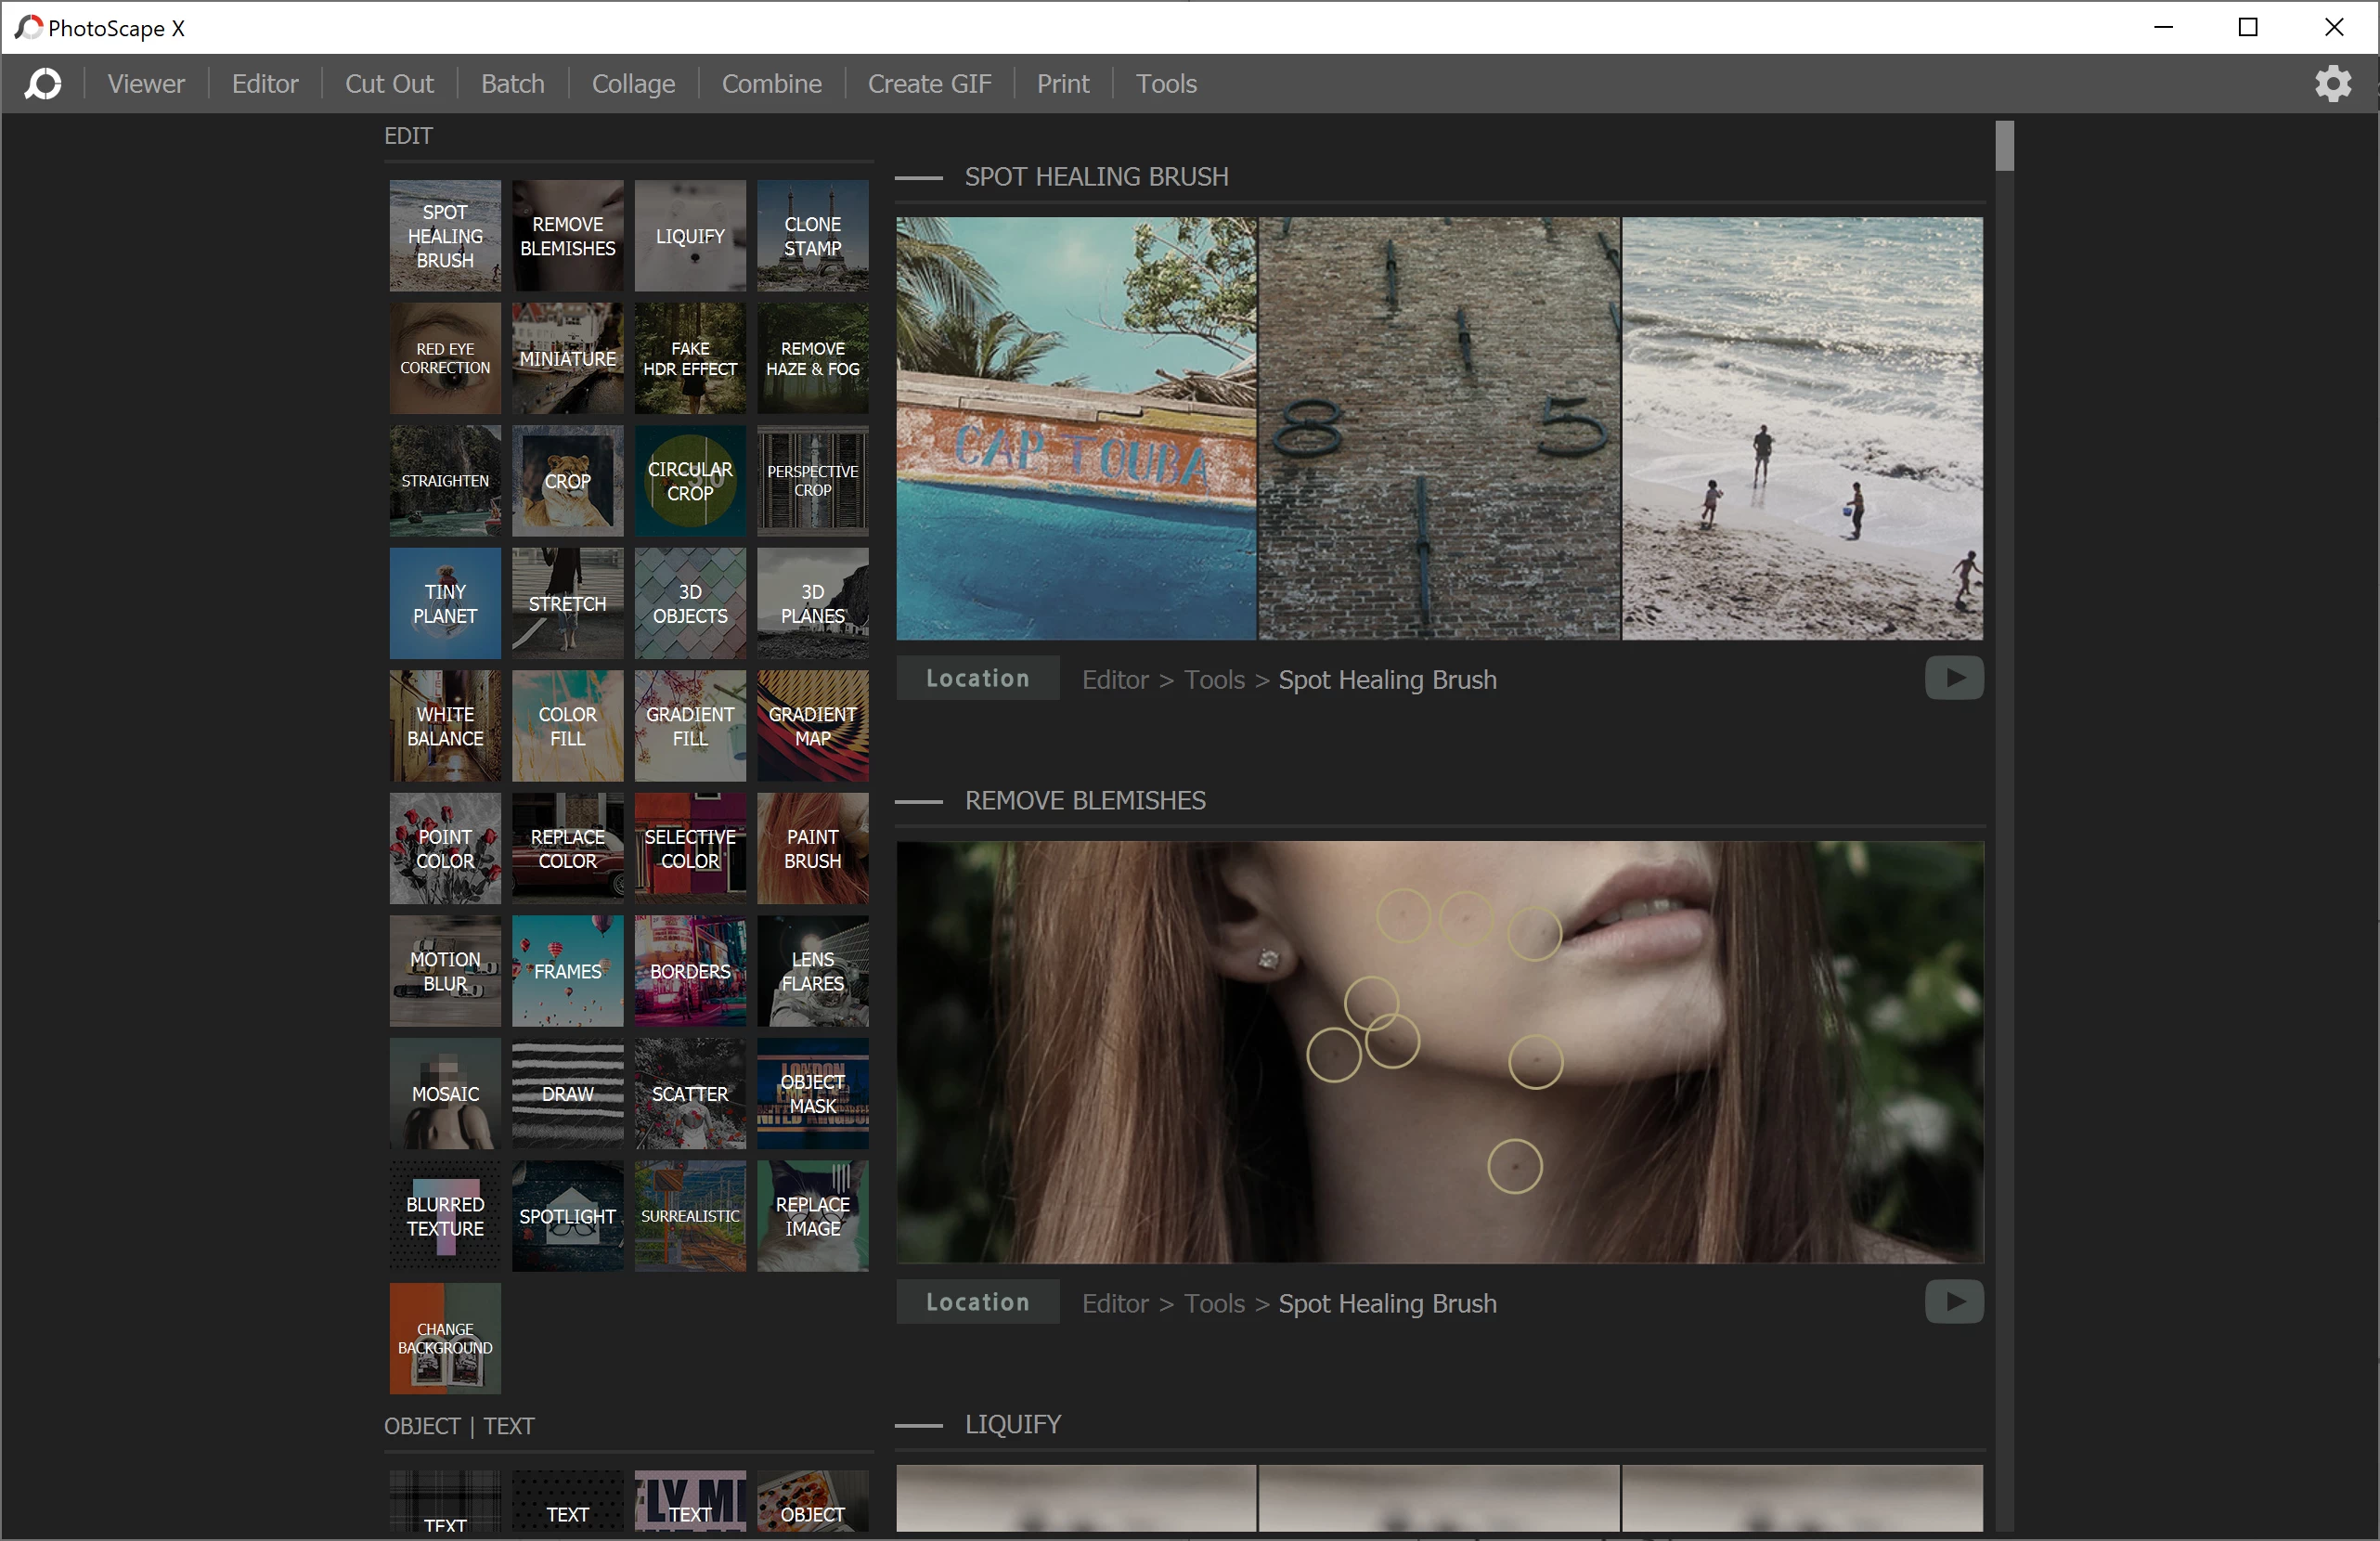Open the Tiny Planet effect

(x=444, y=603)
